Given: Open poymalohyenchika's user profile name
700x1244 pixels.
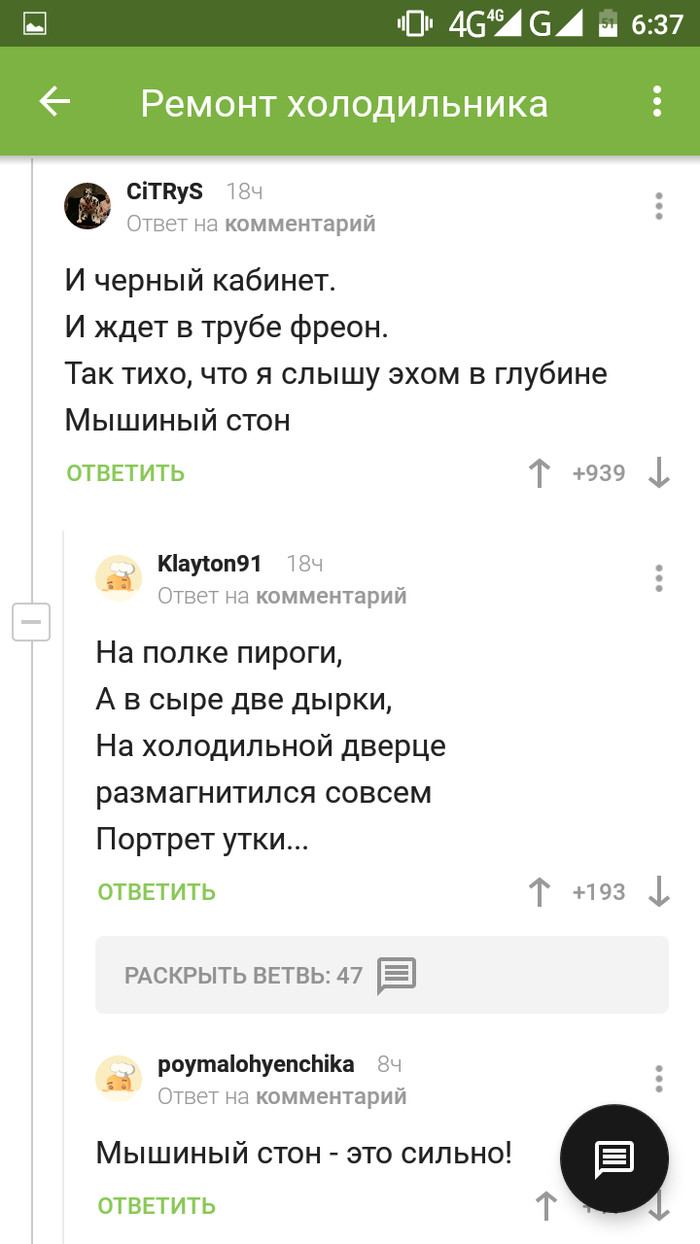Looking at the screenshot, I should point(256,1064).
